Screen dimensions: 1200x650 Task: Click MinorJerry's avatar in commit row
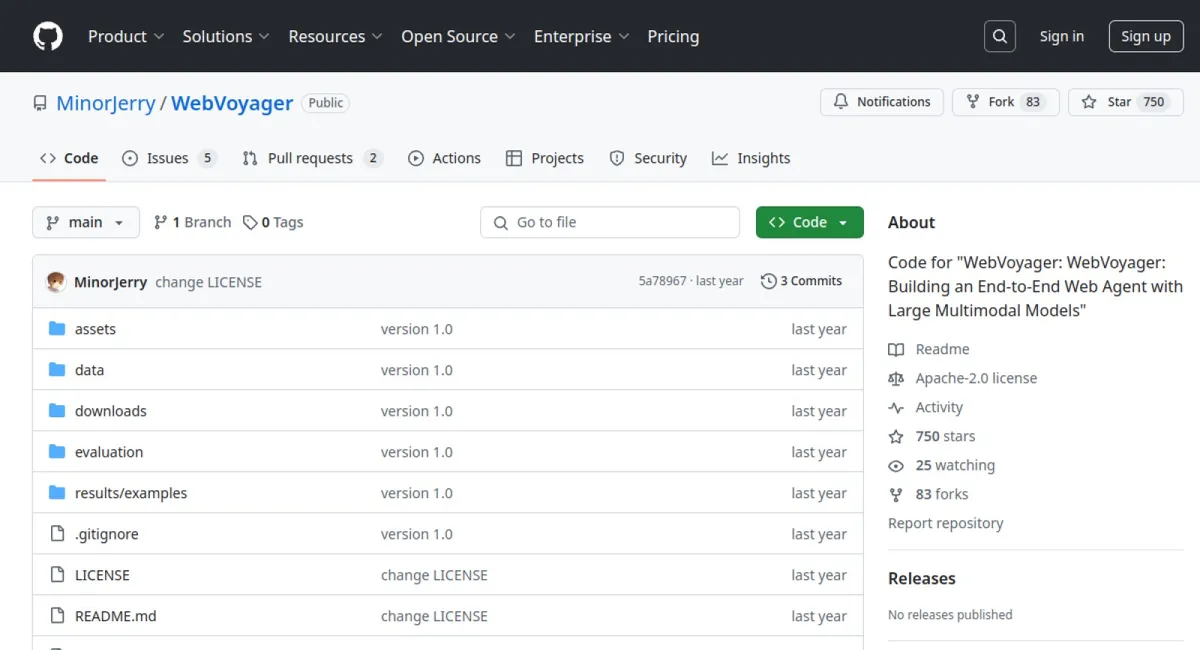(56, 282)
